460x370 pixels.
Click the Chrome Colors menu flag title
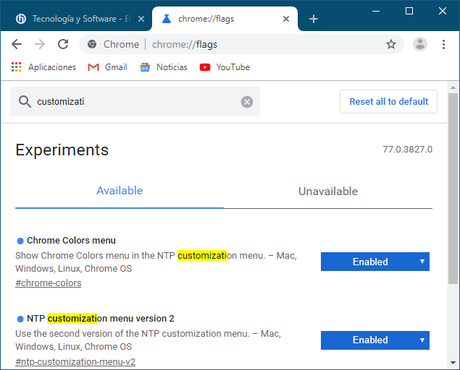pos(71,240)
